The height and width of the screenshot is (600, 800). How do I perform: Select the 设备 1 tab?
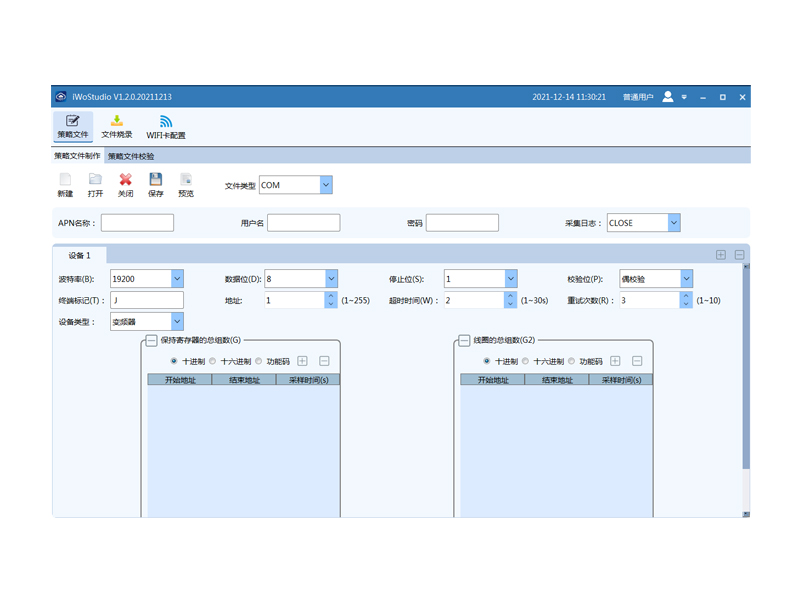(80, 255)
